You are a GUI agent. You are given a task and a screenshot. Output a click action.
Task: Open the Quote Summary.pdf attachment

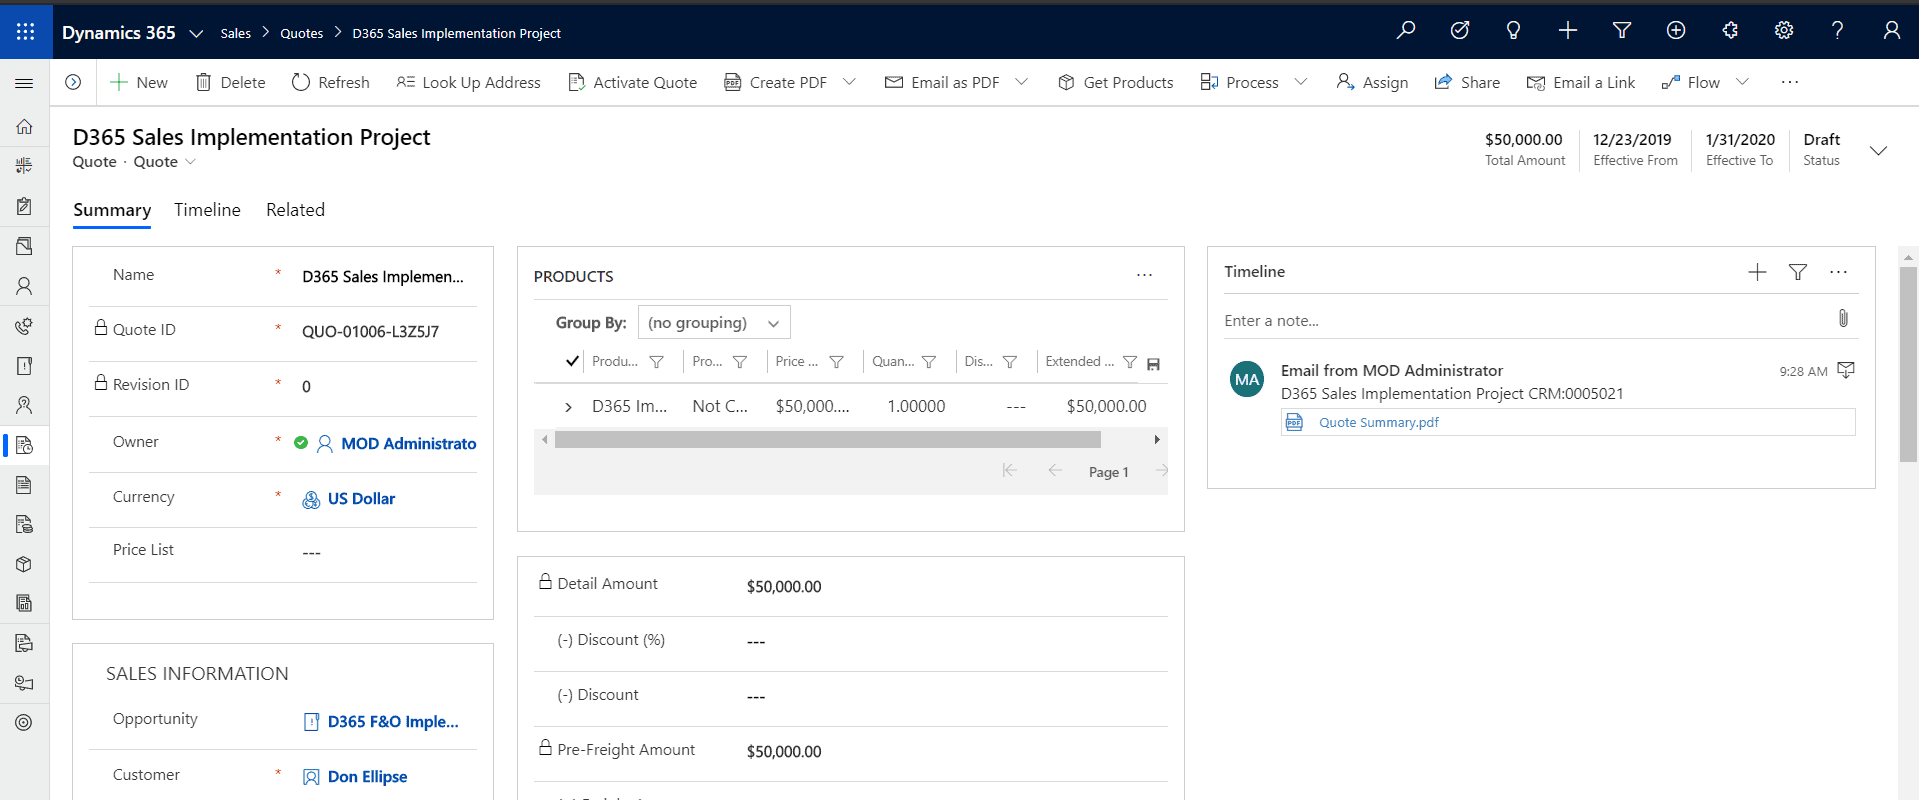(x=1378, y=422)
